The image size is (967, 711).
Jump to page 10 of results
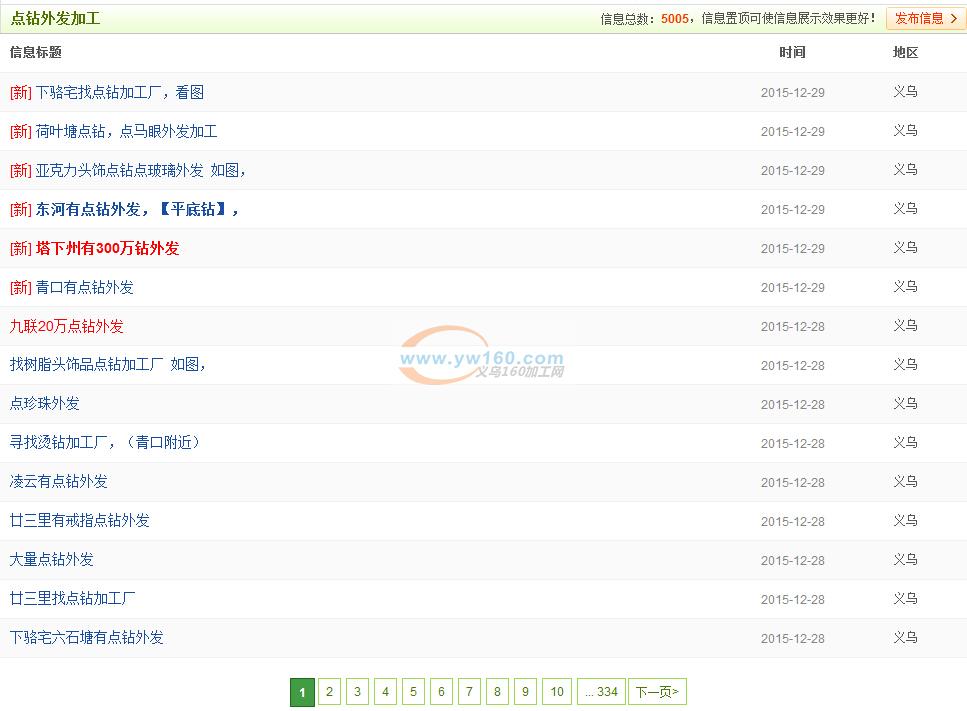coord(557,692)
